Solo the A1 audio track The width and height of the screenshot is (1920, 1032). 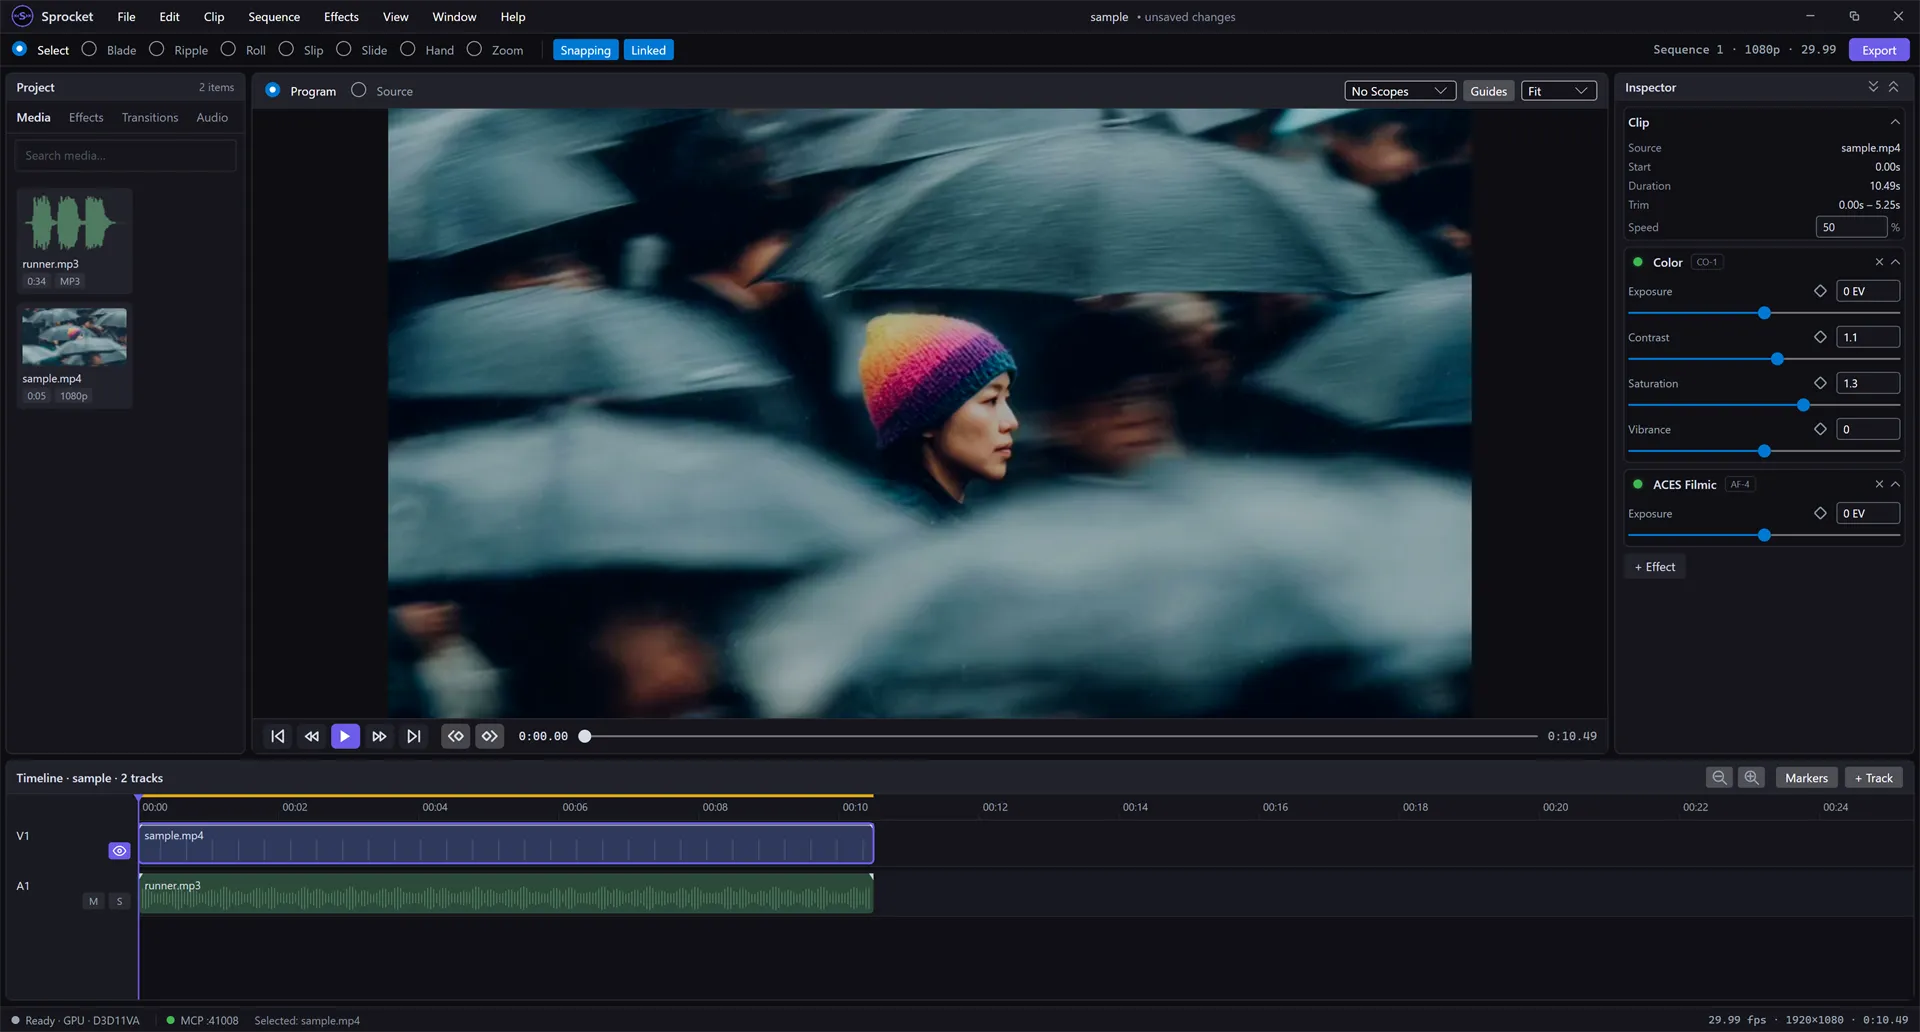point(120,901)
